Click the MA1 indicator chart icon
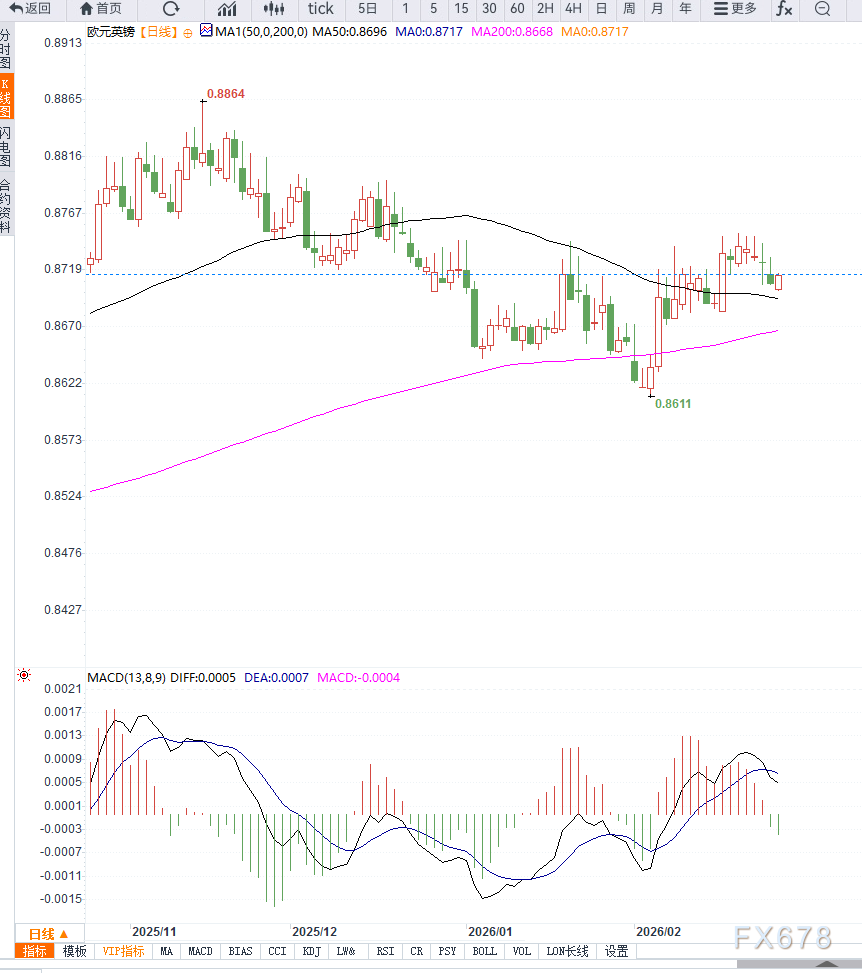Image resolution: width=862 pixels, height=973 pixels. tap(207, 32)
